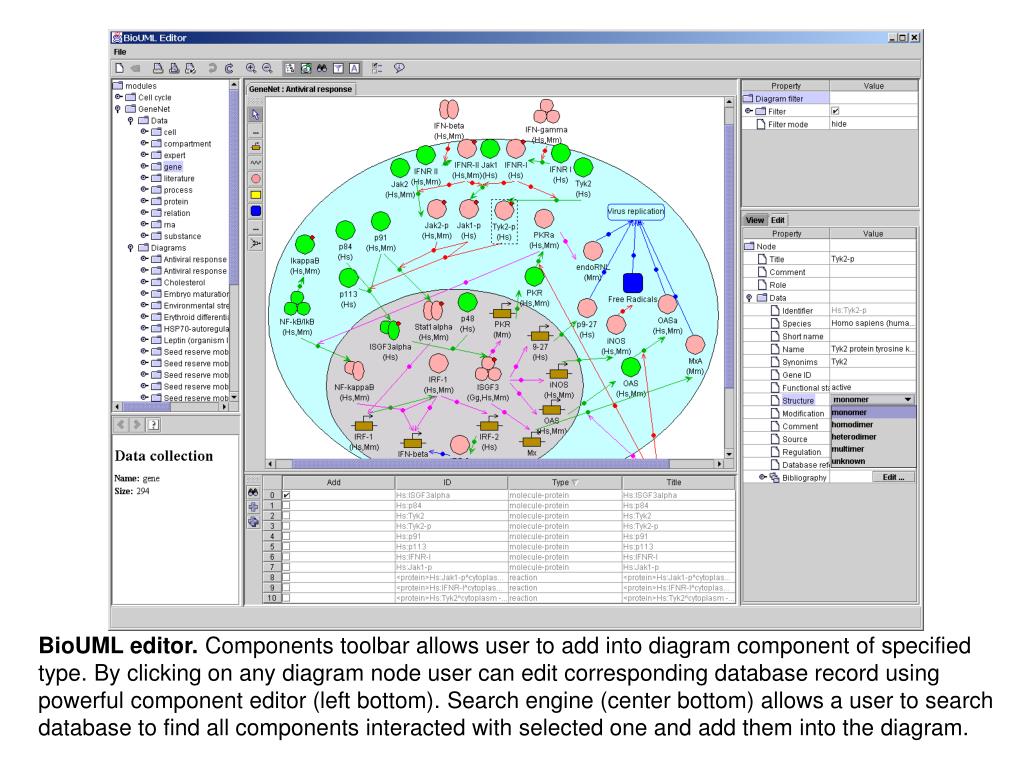Expand the protein folder
This screenshot has width=1024, height=768.
coord(144,201)
